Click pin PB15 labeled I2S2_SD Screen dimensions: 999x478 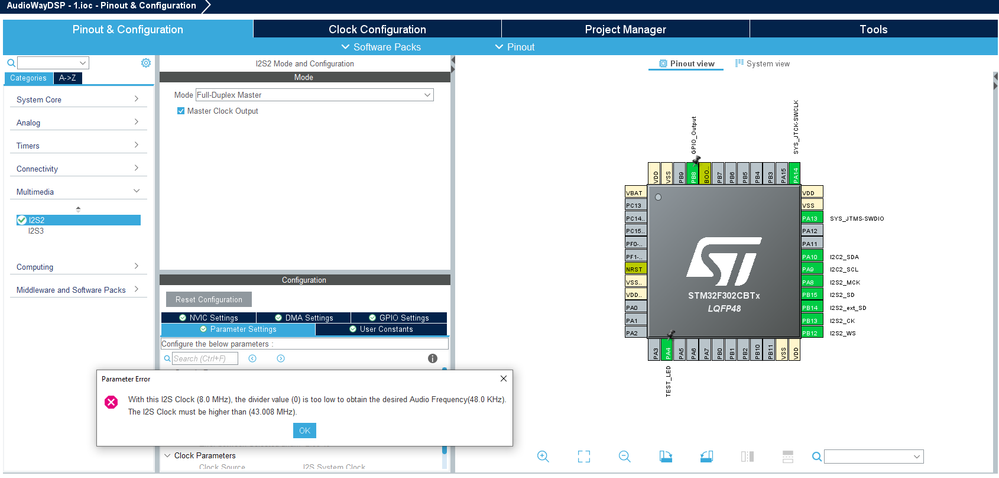[810, 294]
